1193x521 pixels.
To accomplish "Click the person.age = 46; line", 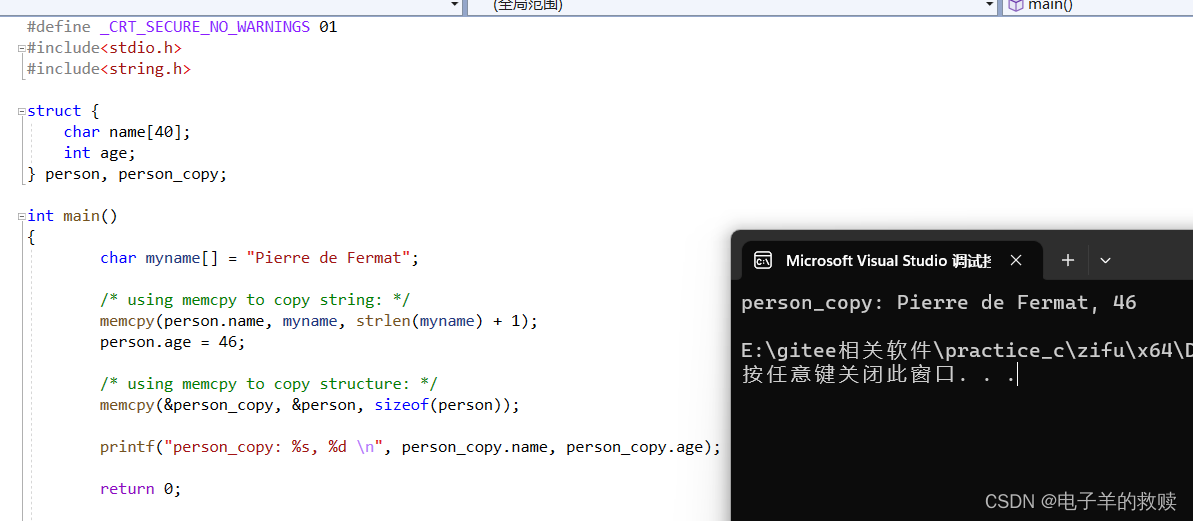I will (x=173, y=342).
